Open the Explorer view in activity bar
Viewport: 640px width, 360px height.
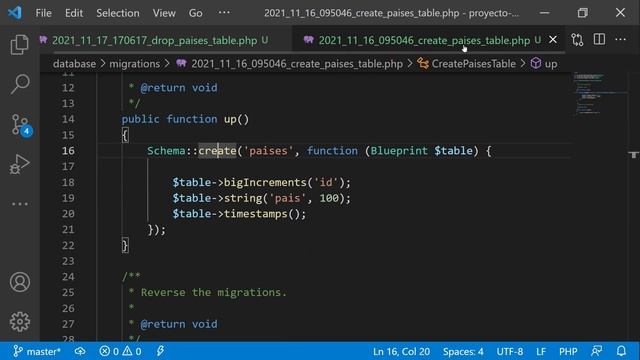[x=19, y=44]
